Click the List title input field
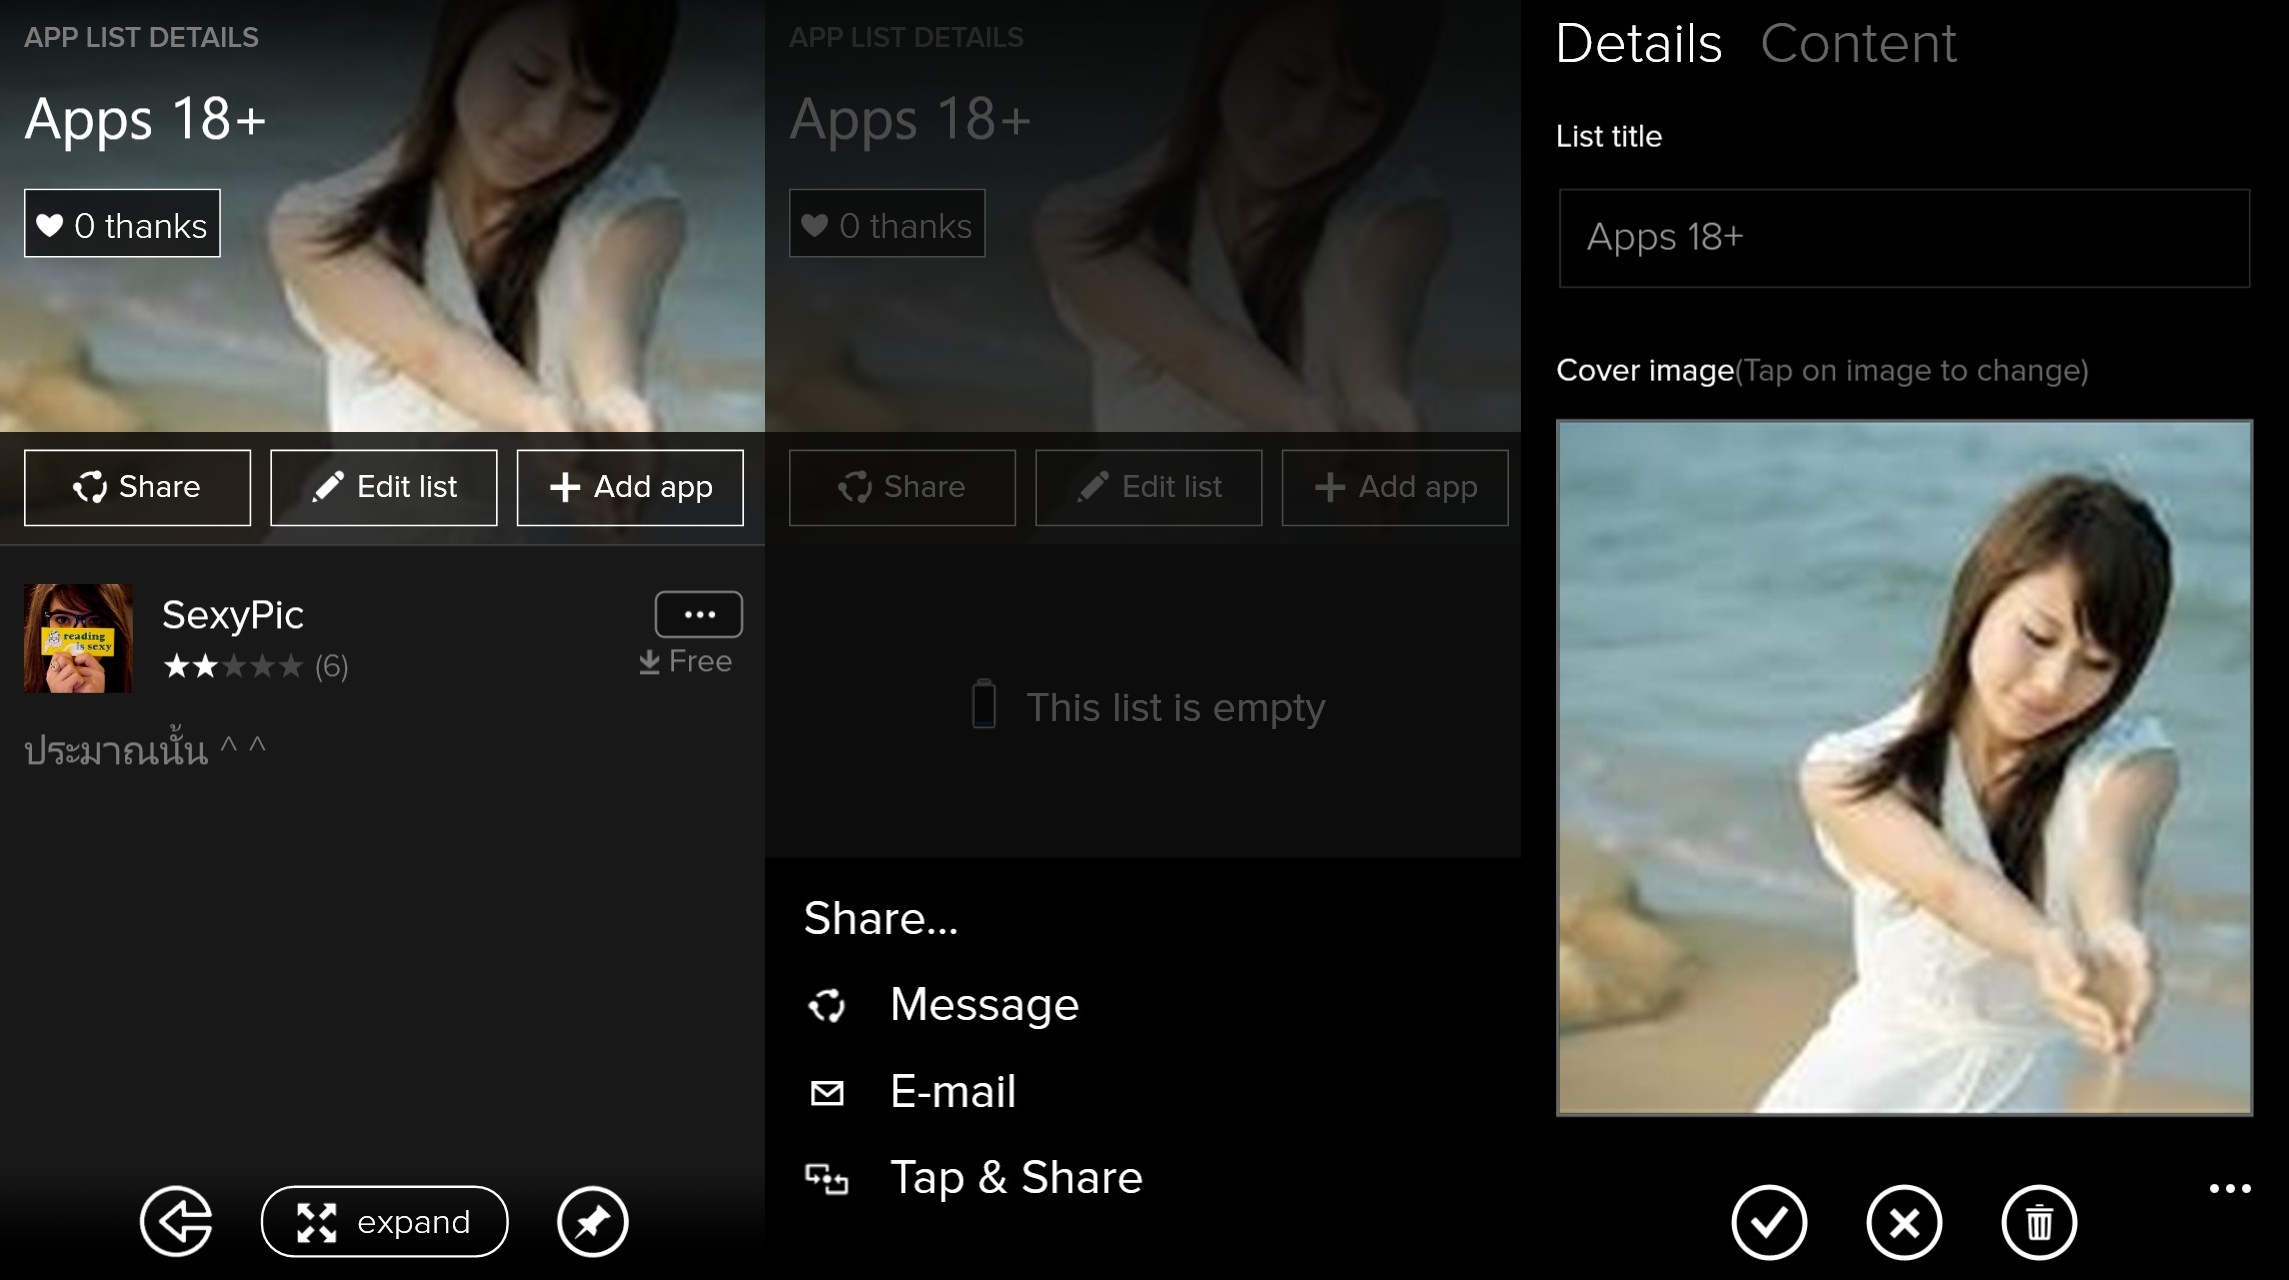 pos(1904,238)
